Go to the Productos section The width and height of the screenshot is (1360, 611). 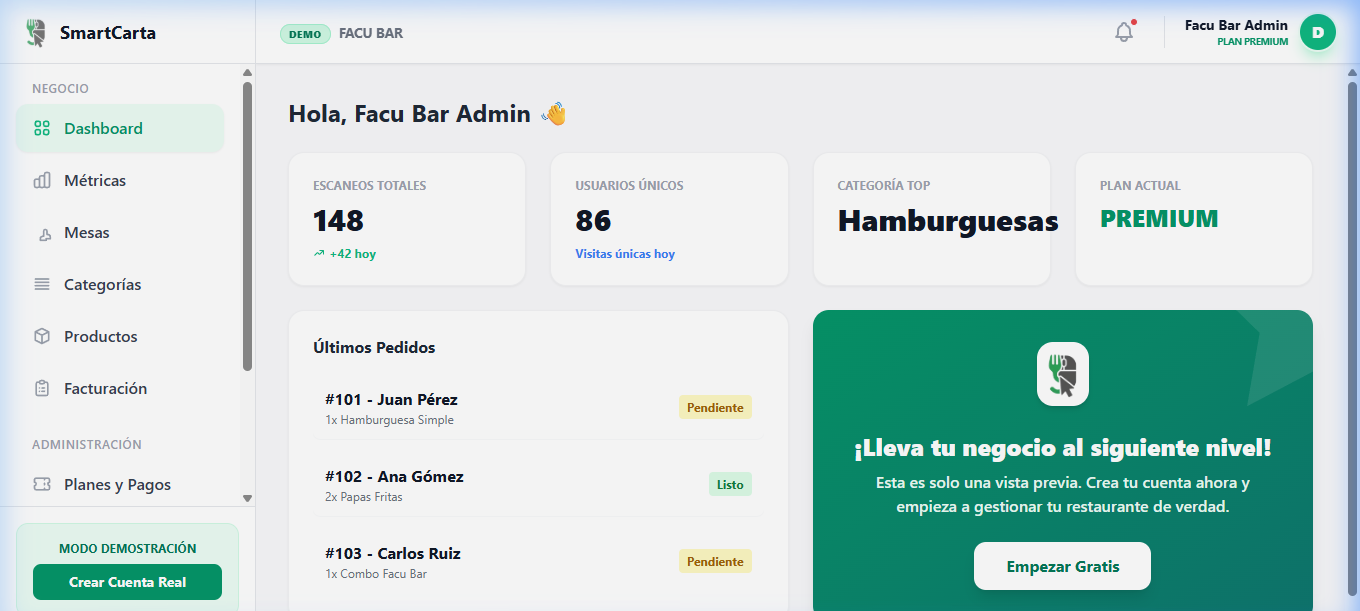tap(100, 337)
